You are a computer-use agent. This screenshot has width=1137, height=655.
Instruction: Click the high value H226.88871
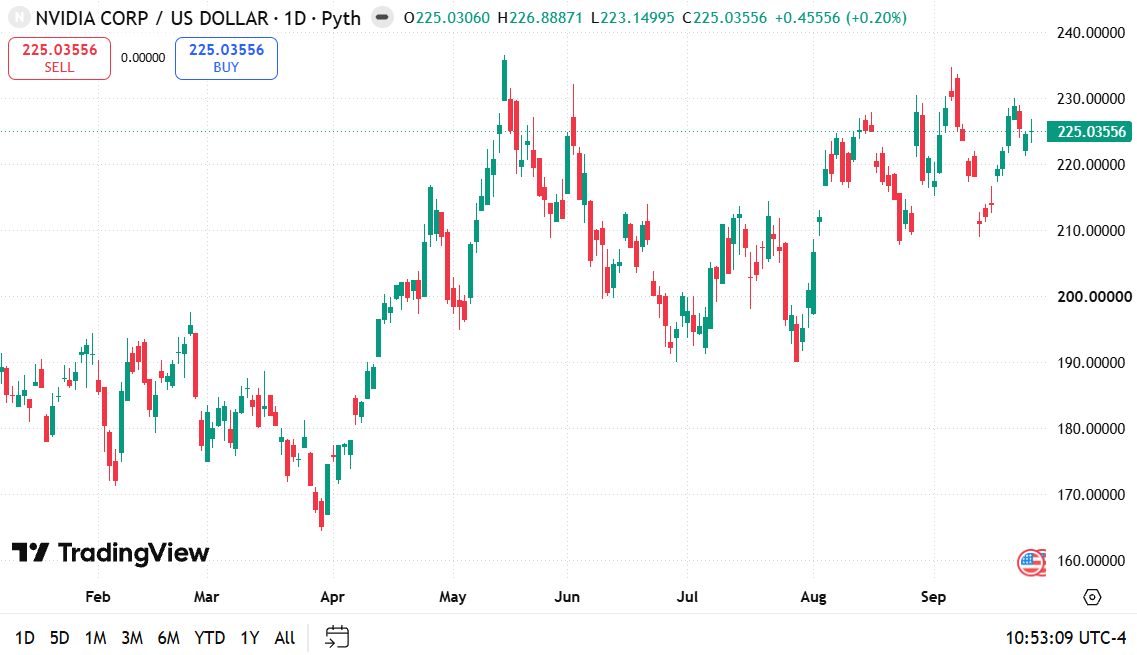[540, 17]
